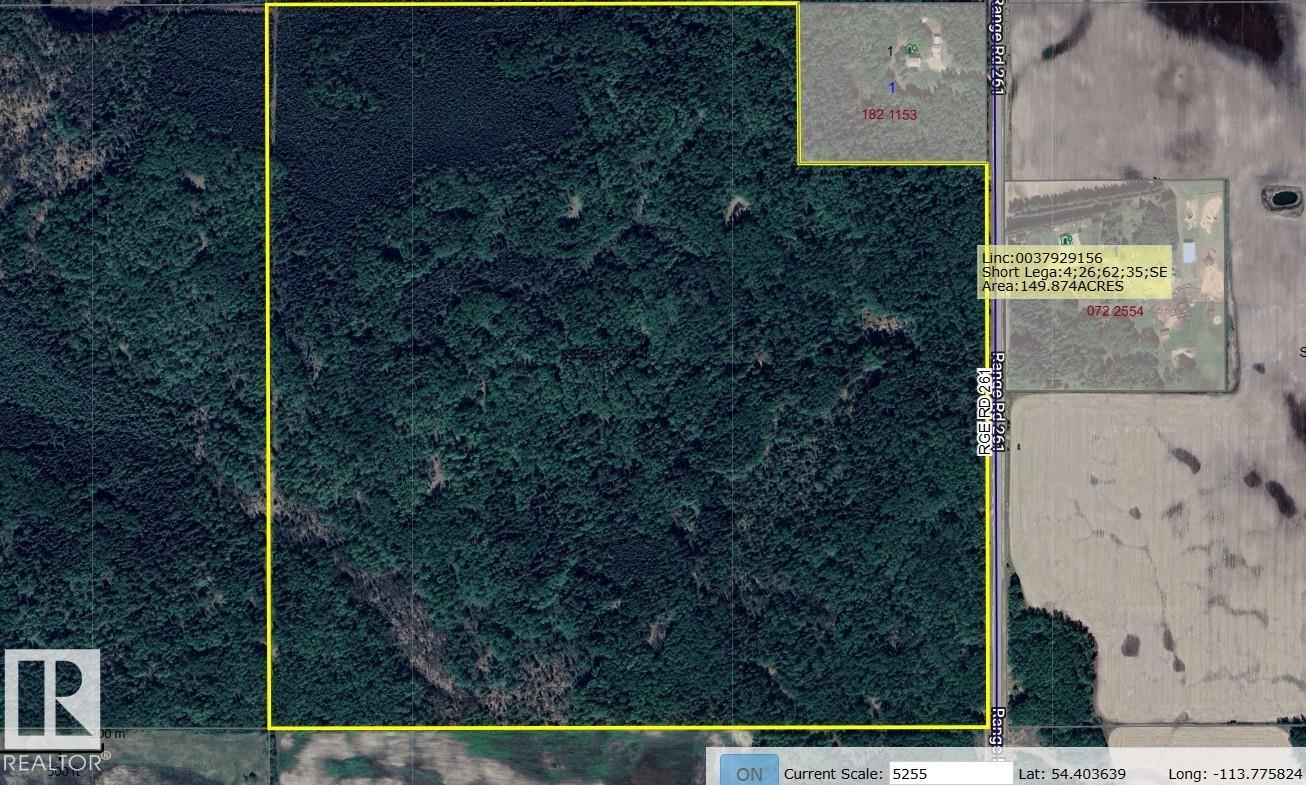Click the parcel label 182 1153
The image size is (1306, 785).
click(x=889, y=112)
